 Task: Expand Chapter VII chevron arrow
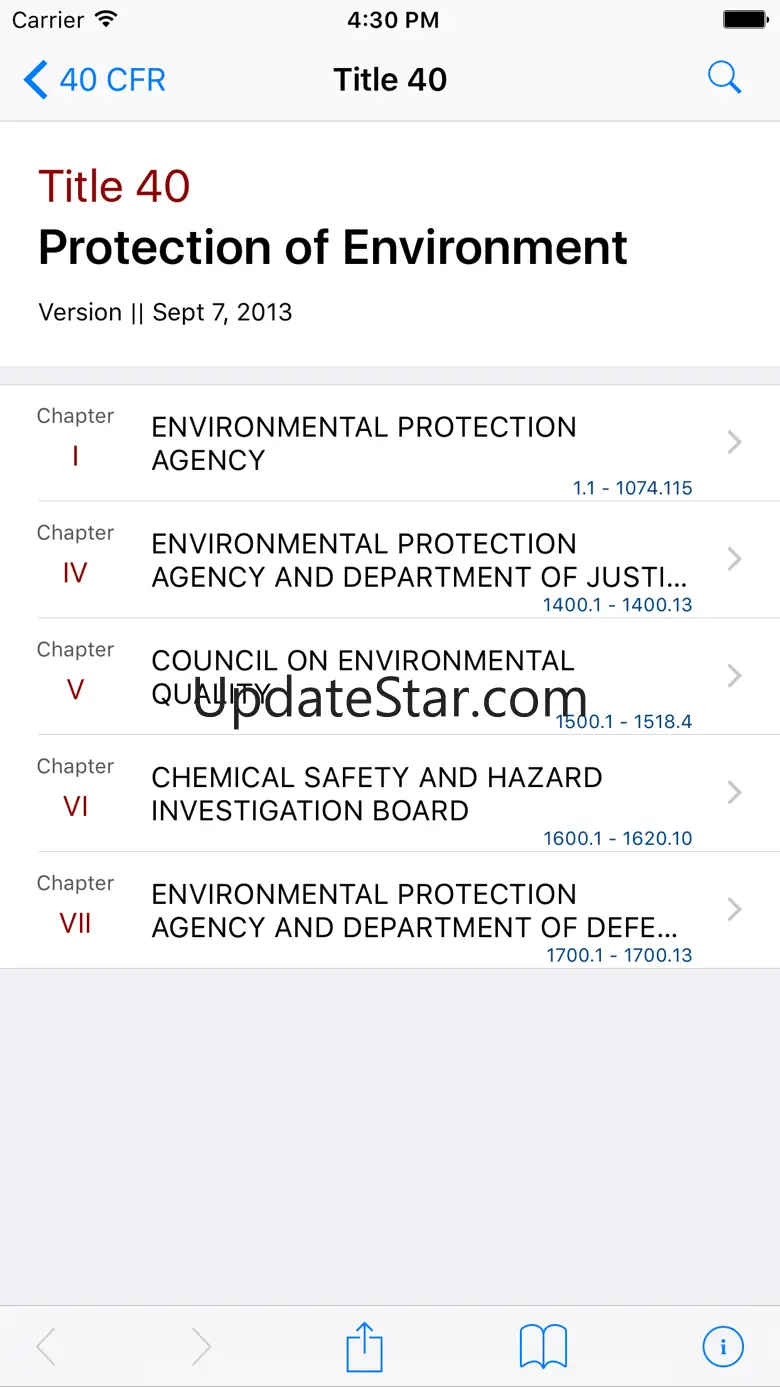735,909
